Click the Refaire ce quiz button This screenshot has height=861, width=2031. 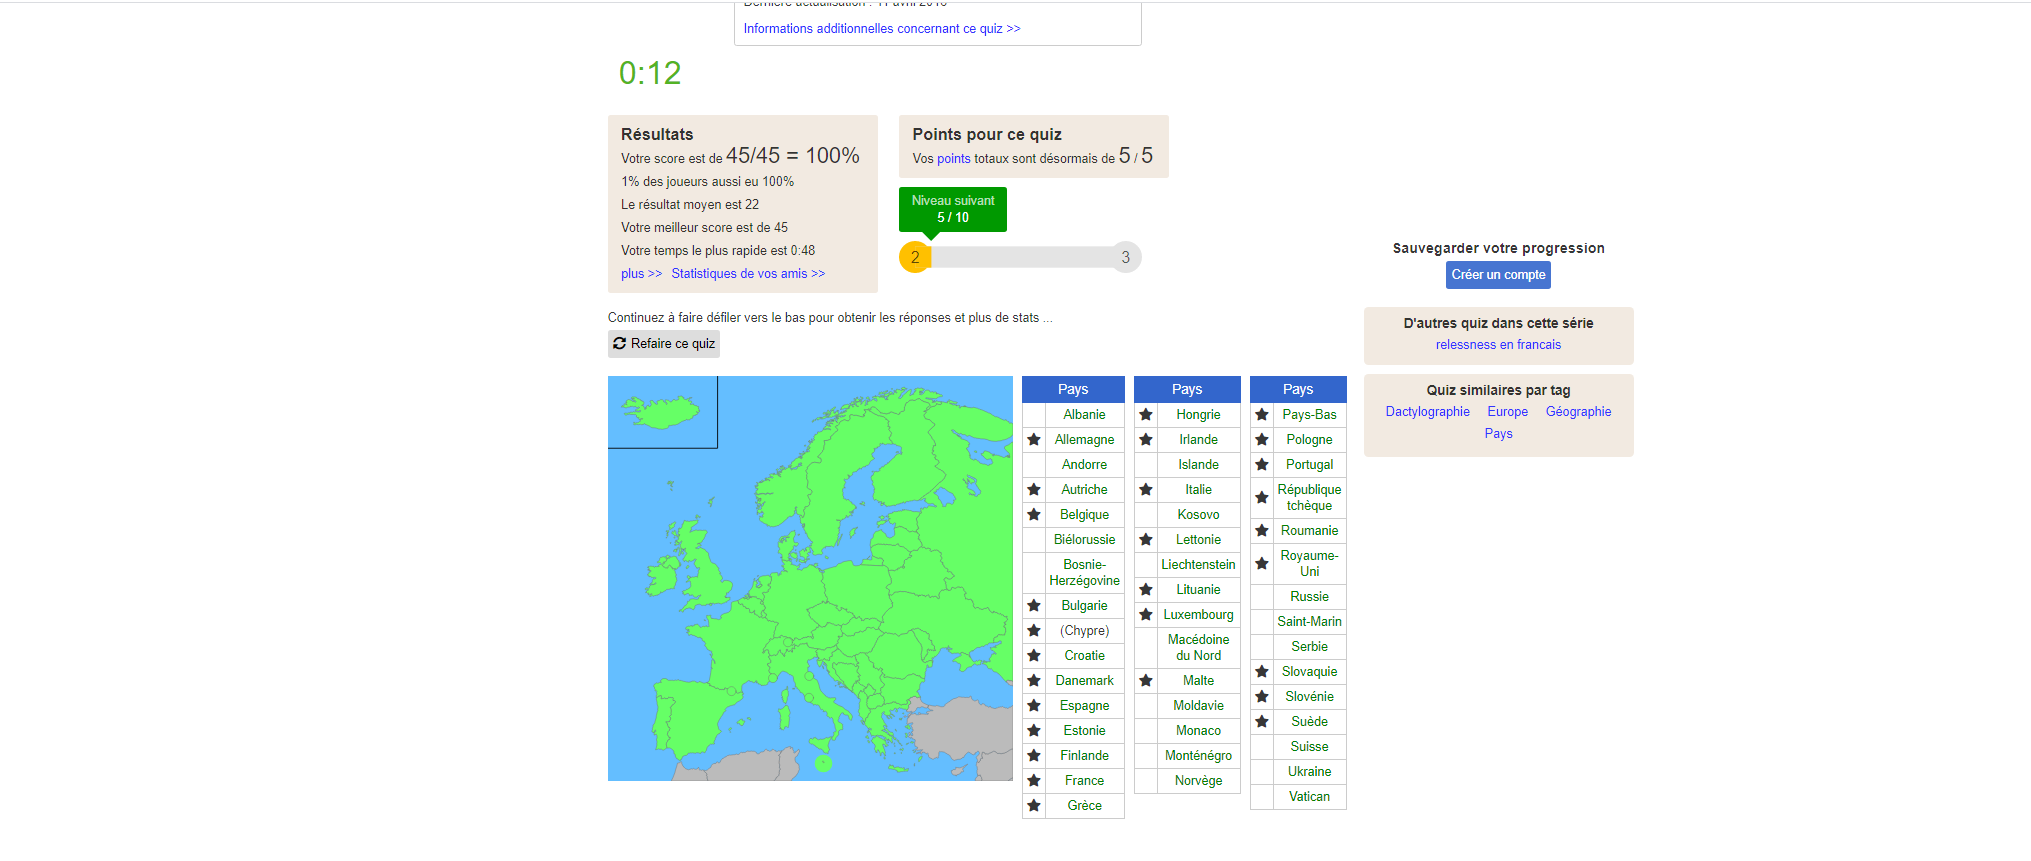[664, 344]
